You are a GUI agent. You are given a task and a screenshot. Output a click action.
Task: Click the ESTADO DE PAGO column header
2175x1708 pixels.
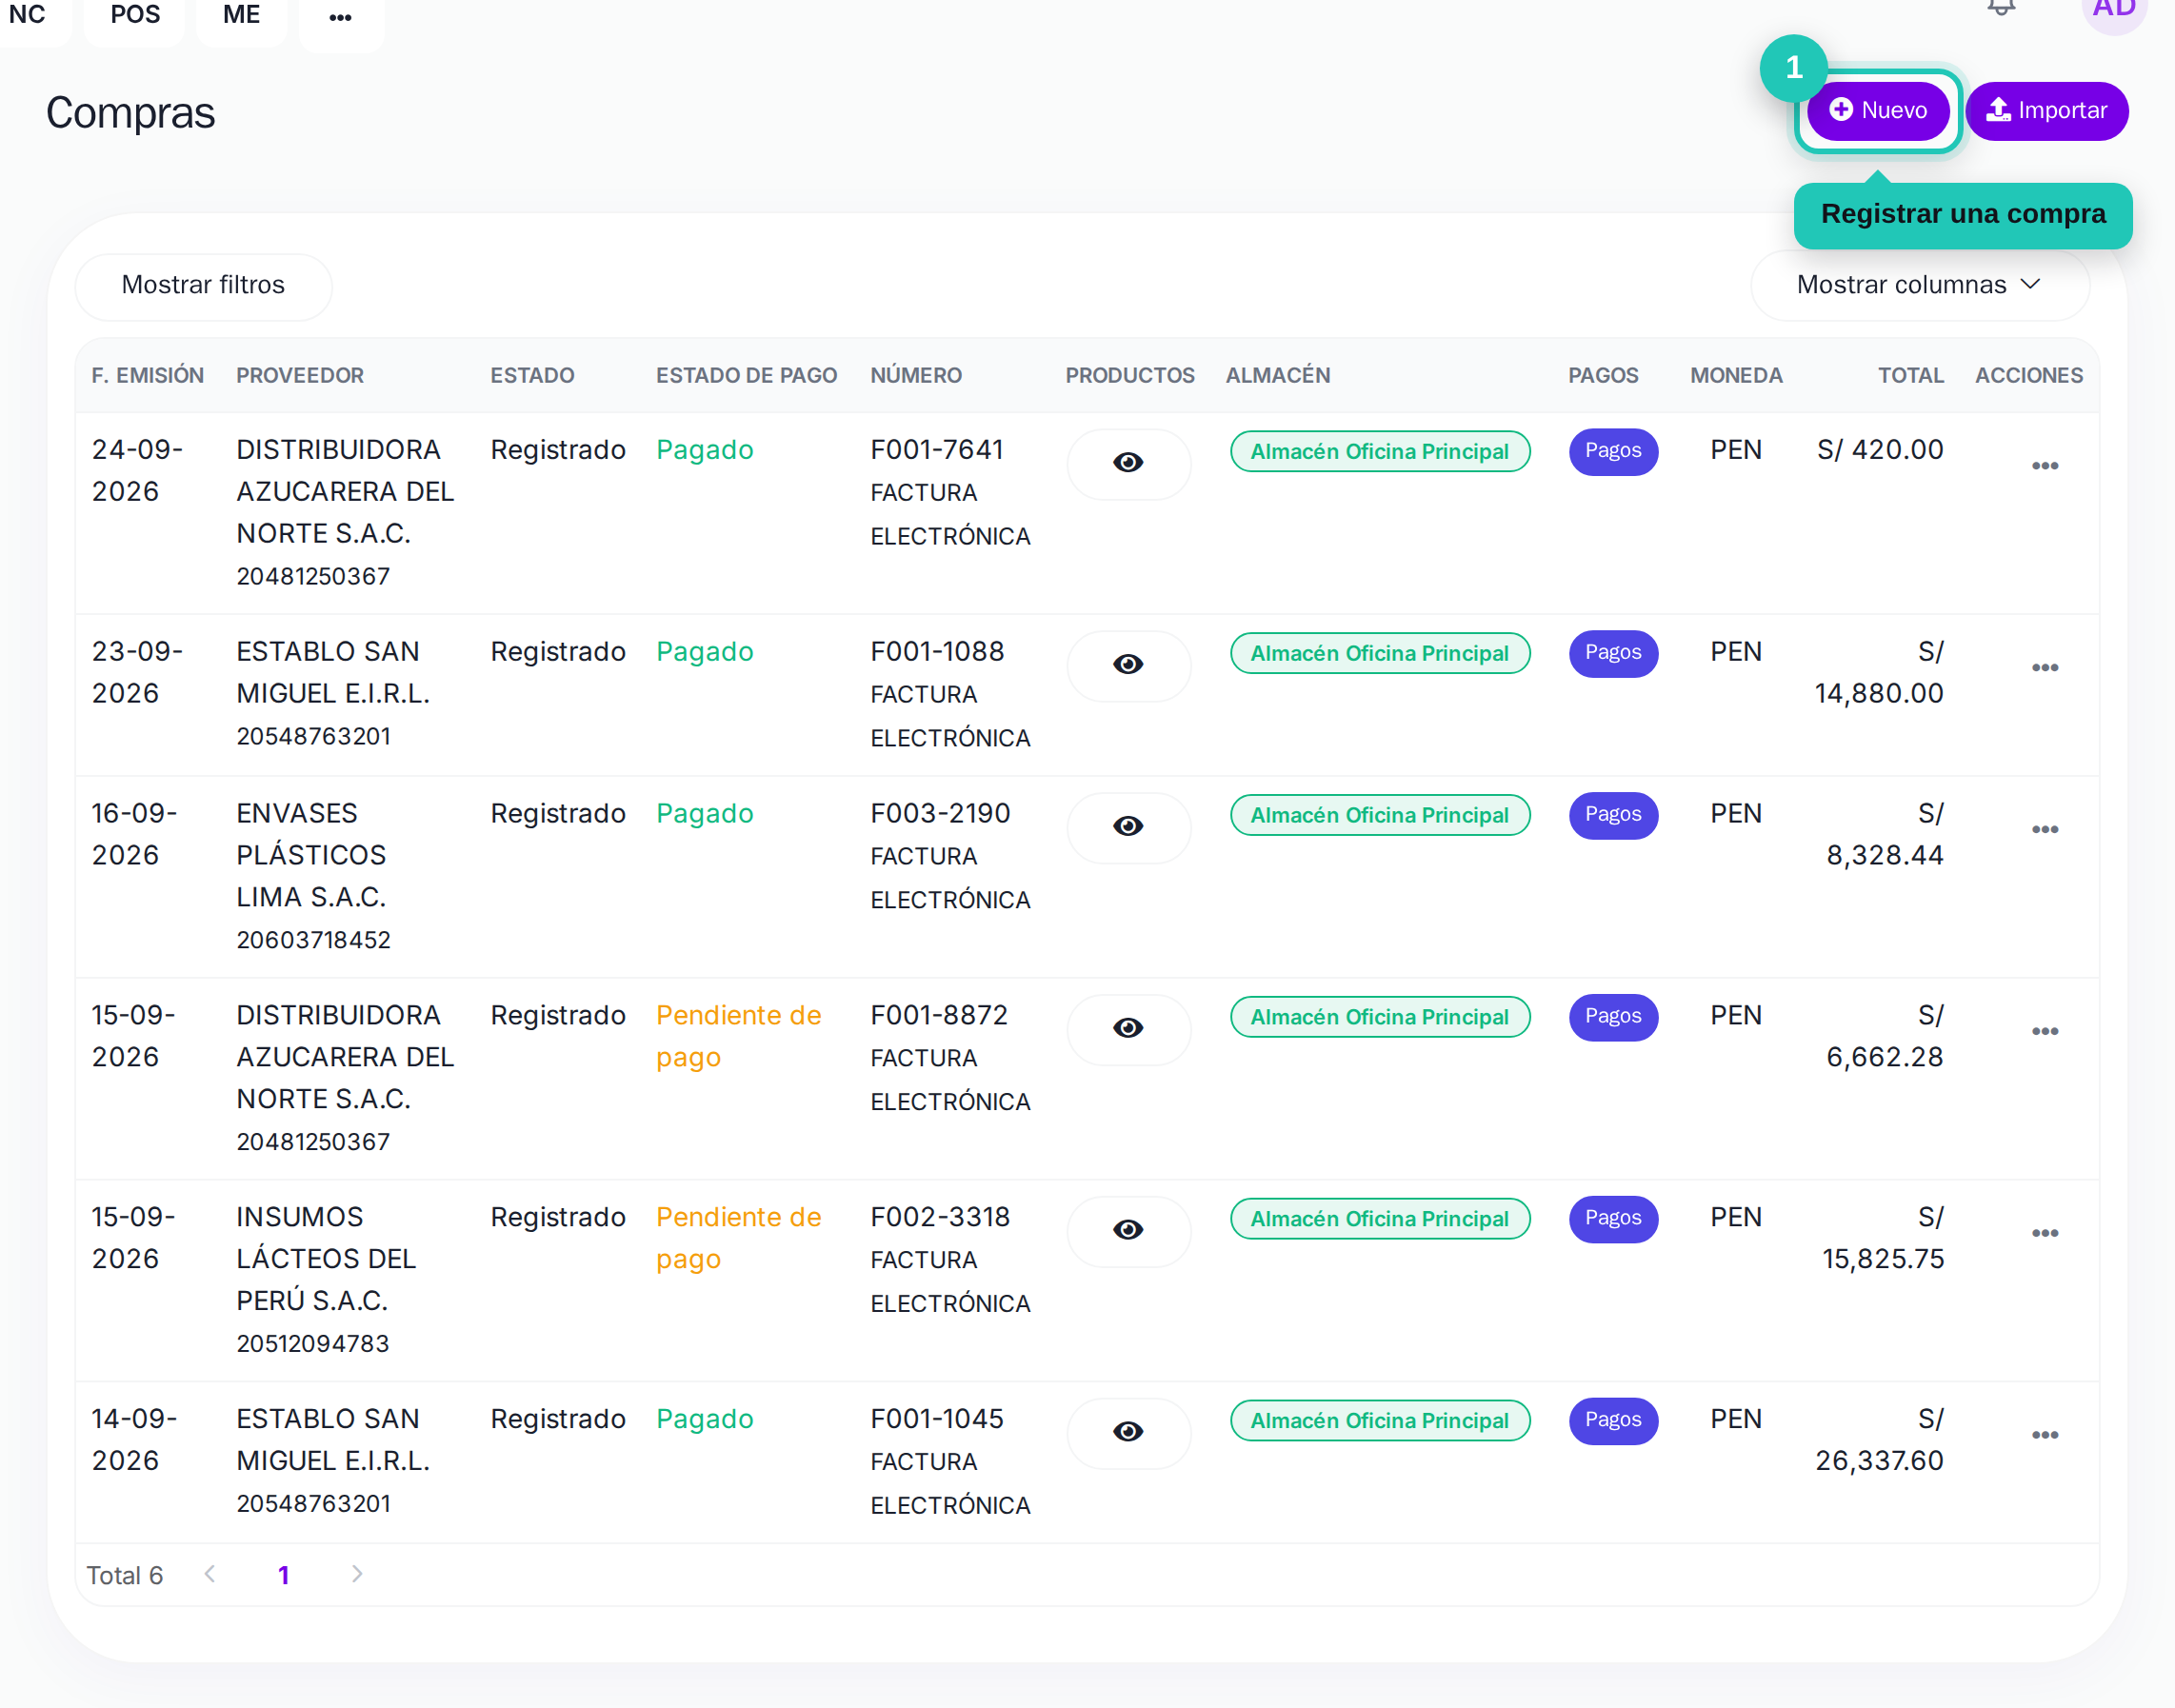(x=746, y=376)
